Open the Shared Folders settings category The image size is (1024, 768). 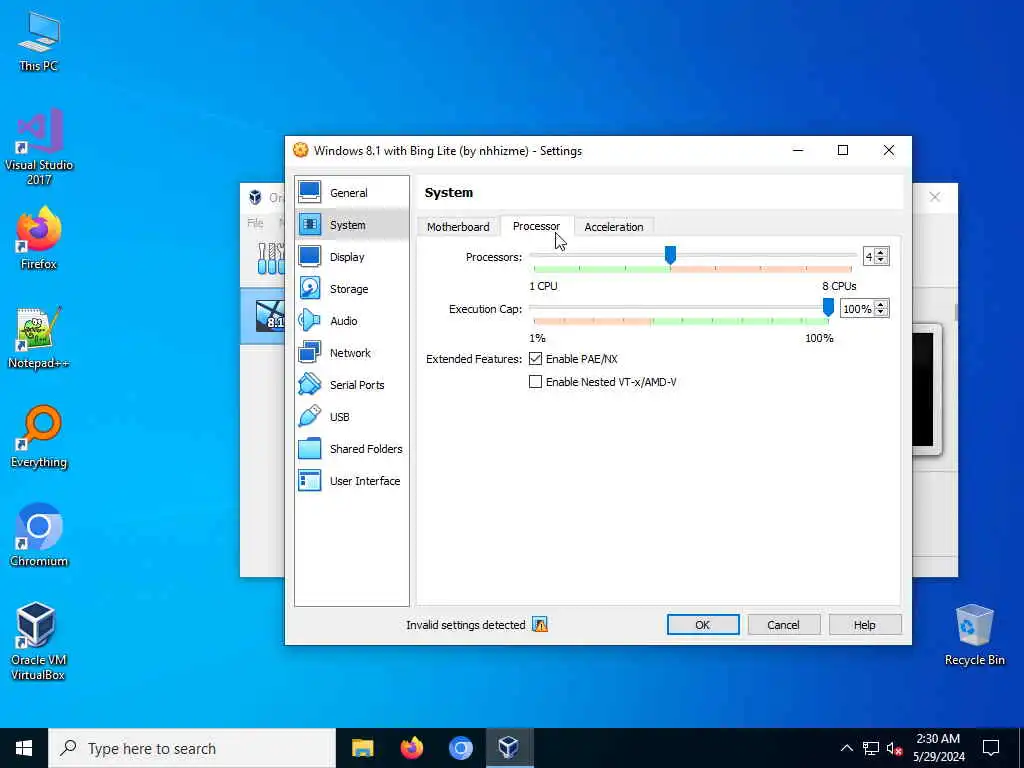[x=351, y=449]
